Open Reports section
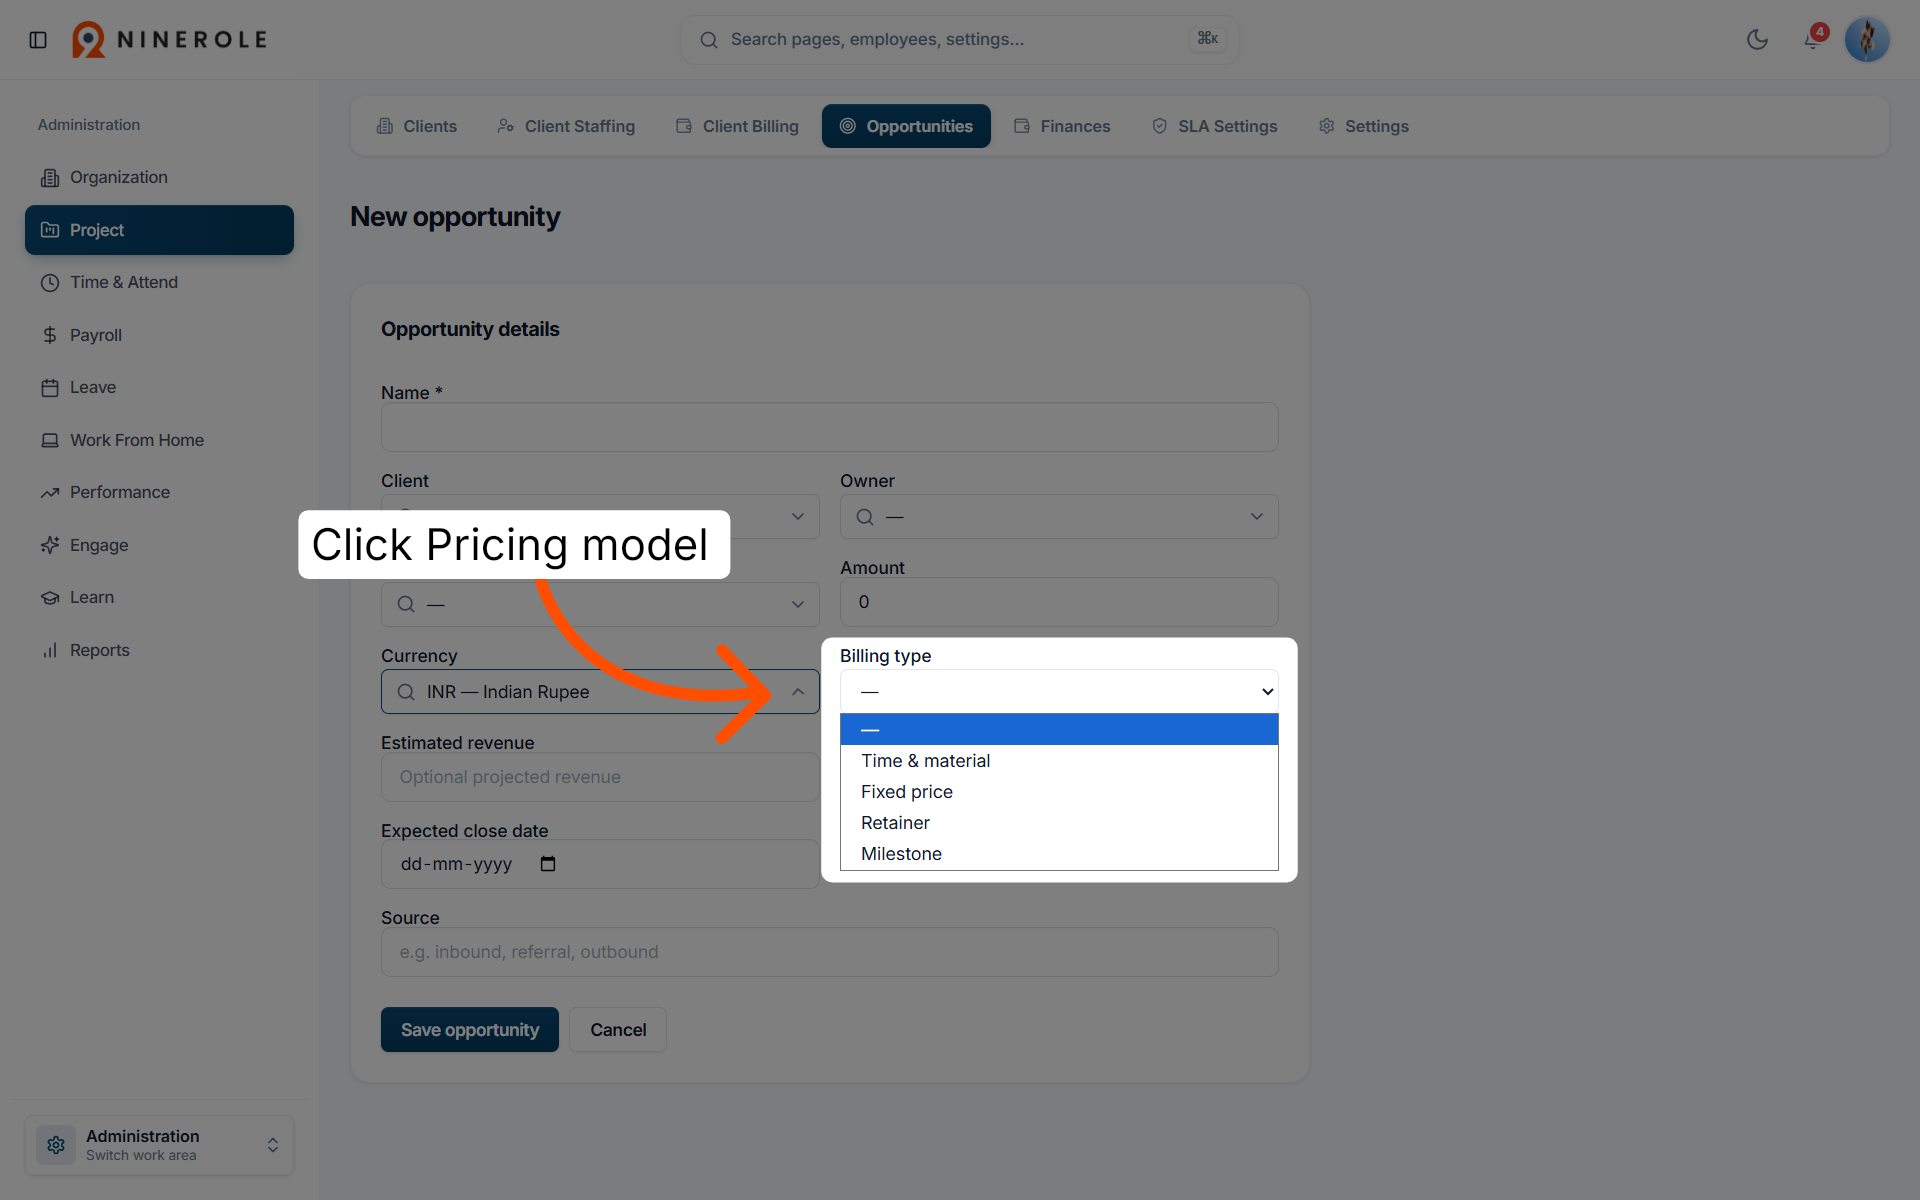1920x1200 pixels. (x=159, y=650)
